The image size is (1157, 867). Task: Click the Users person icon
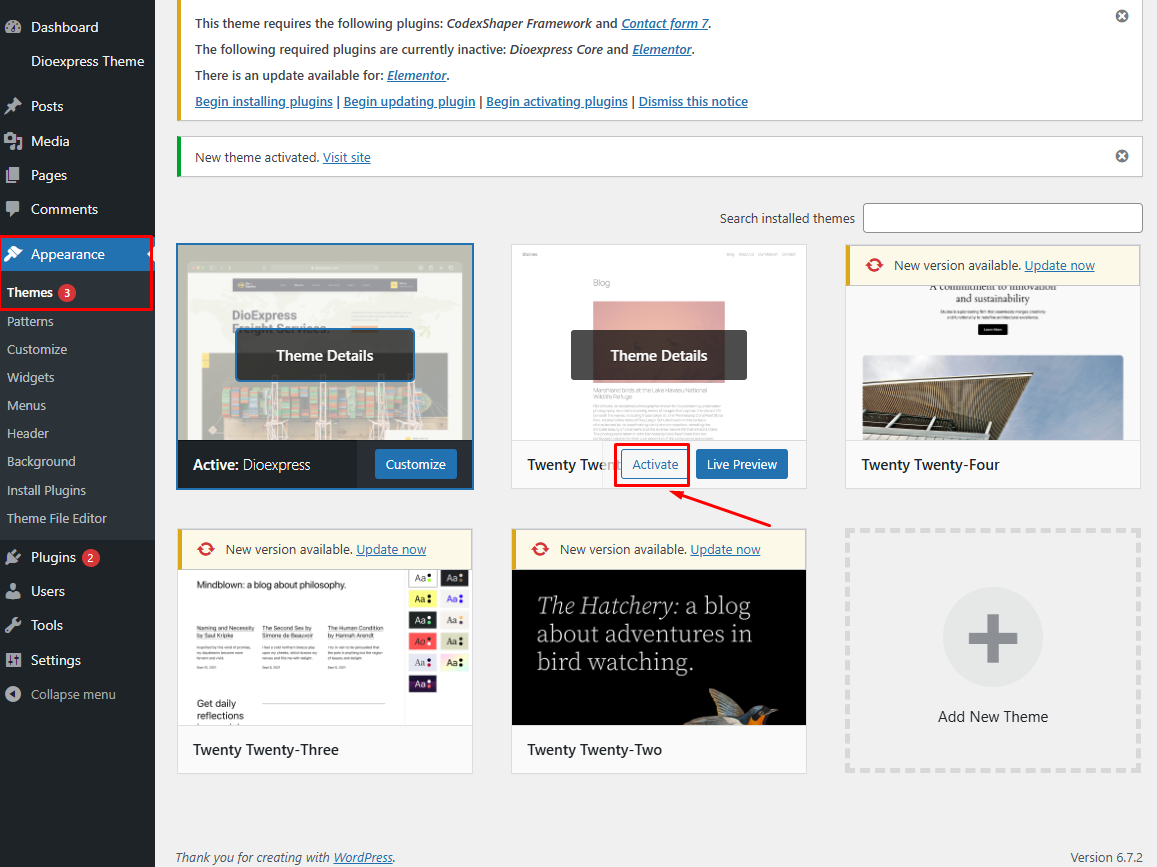(x=13, y=591)
